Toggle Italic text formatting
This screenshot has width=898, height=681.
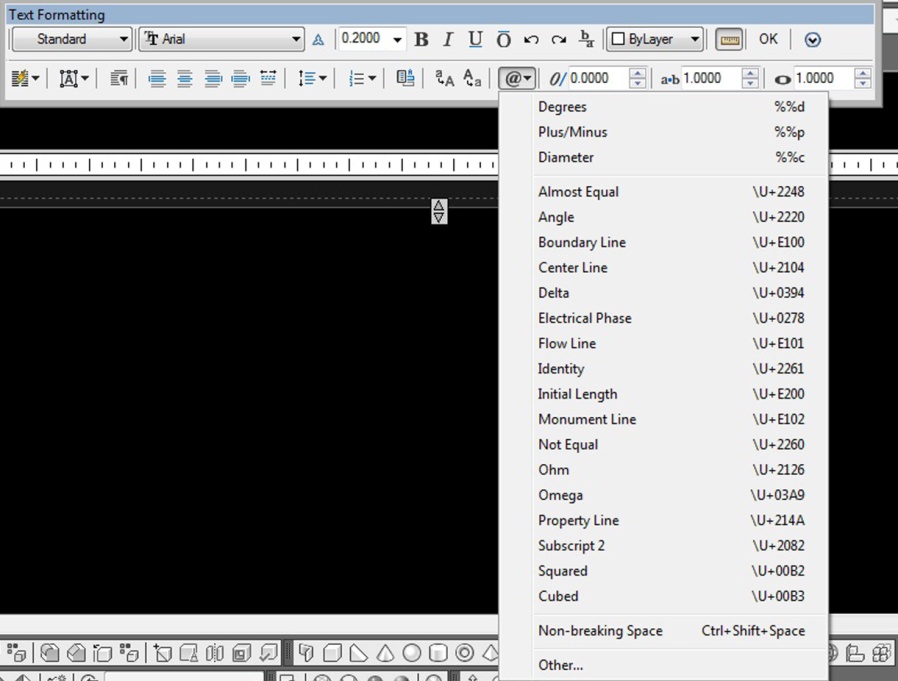(447, 39)
